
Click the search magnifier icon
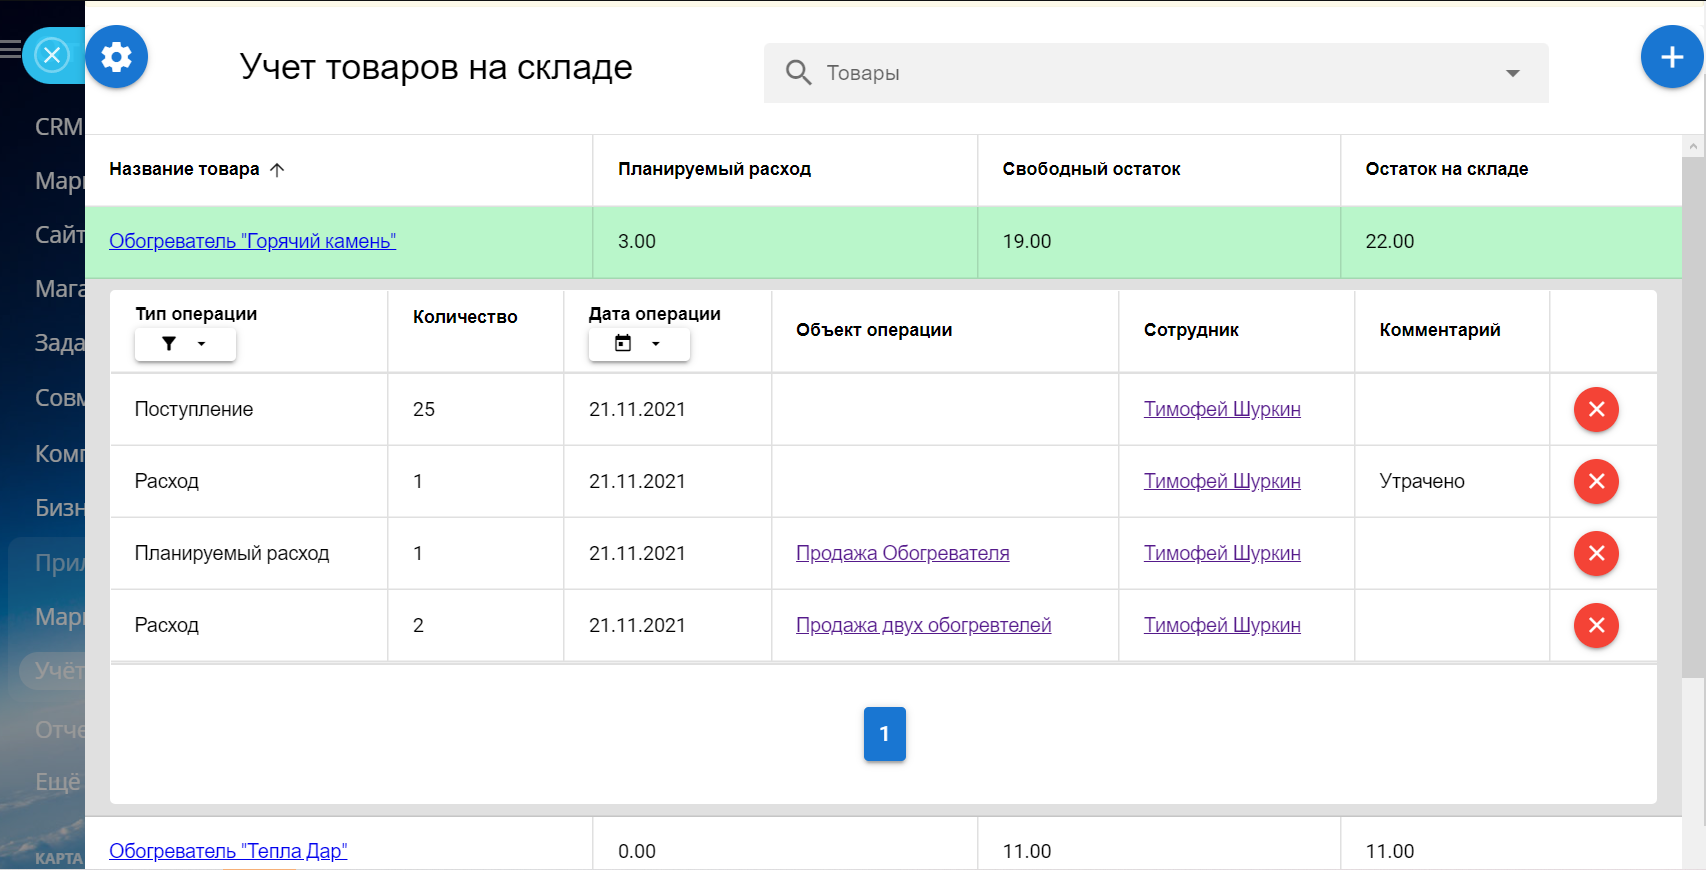[x=798, y=73]
